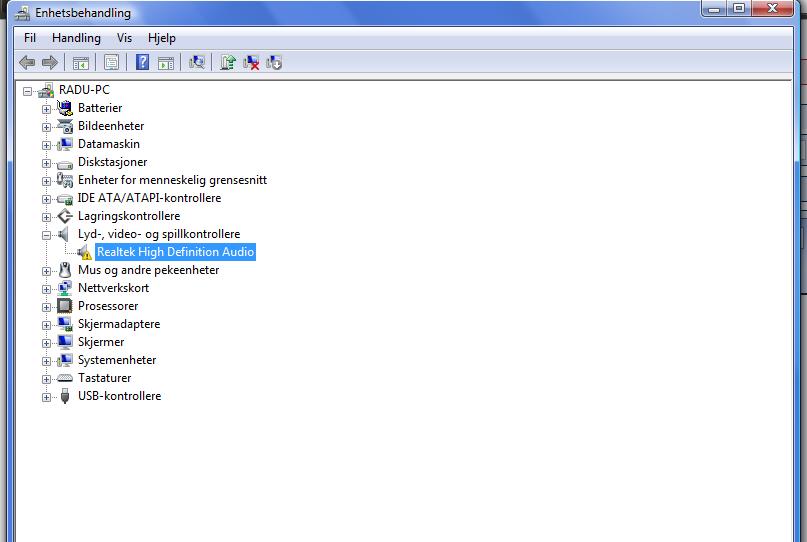Click the Forward arrow toolbar icon
The image size is (807, 542).
click(x=50, y=63)
